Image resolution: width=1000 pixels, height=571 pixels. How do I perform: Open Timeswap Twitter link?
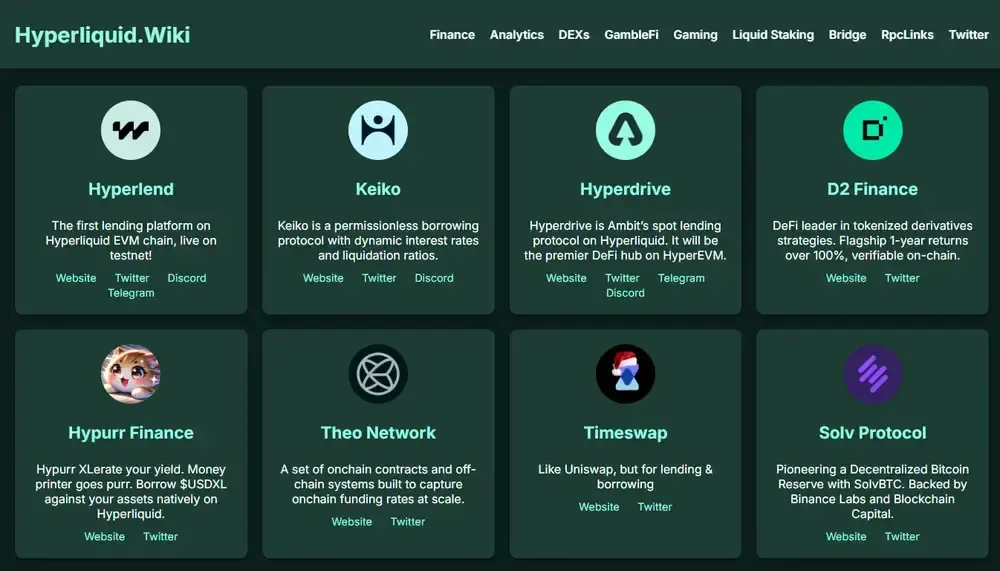tap(655, 507)
